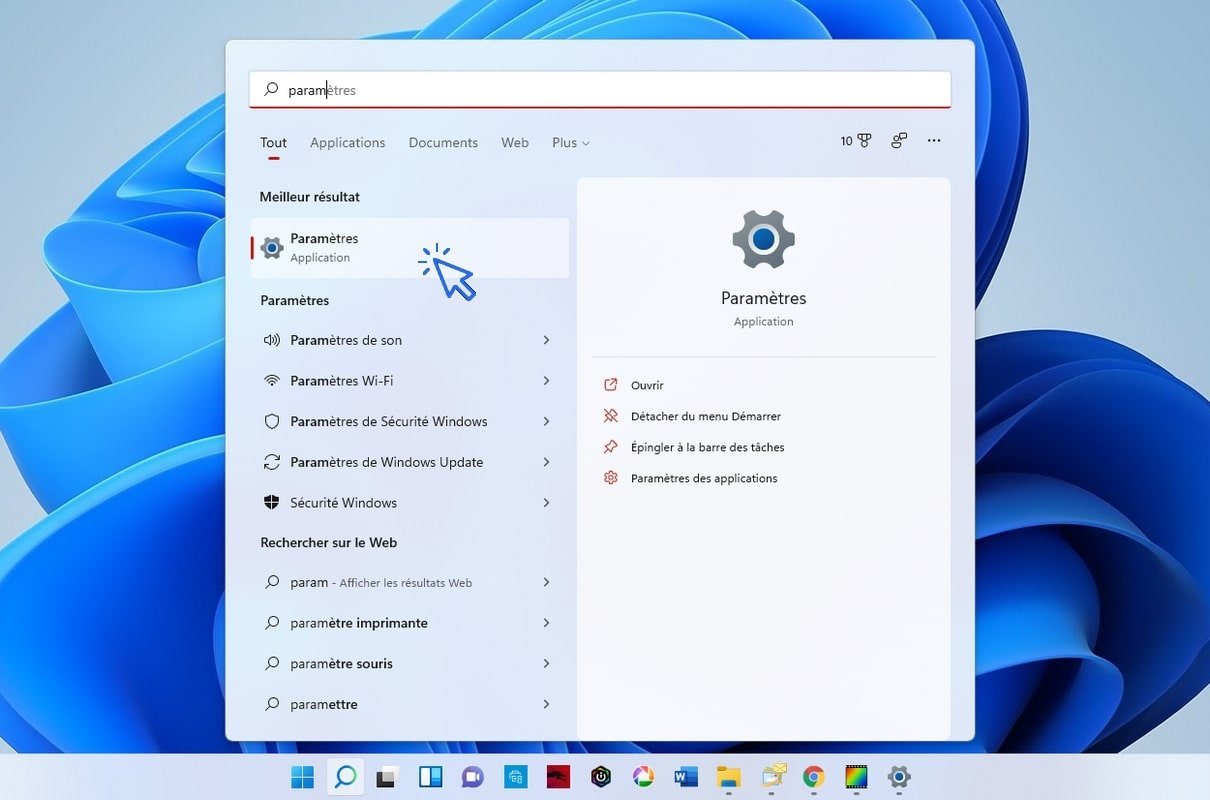The image size is (1210, 800).
Task: Click speaker icon for Paramètres de son
Action: click(271, 340)
